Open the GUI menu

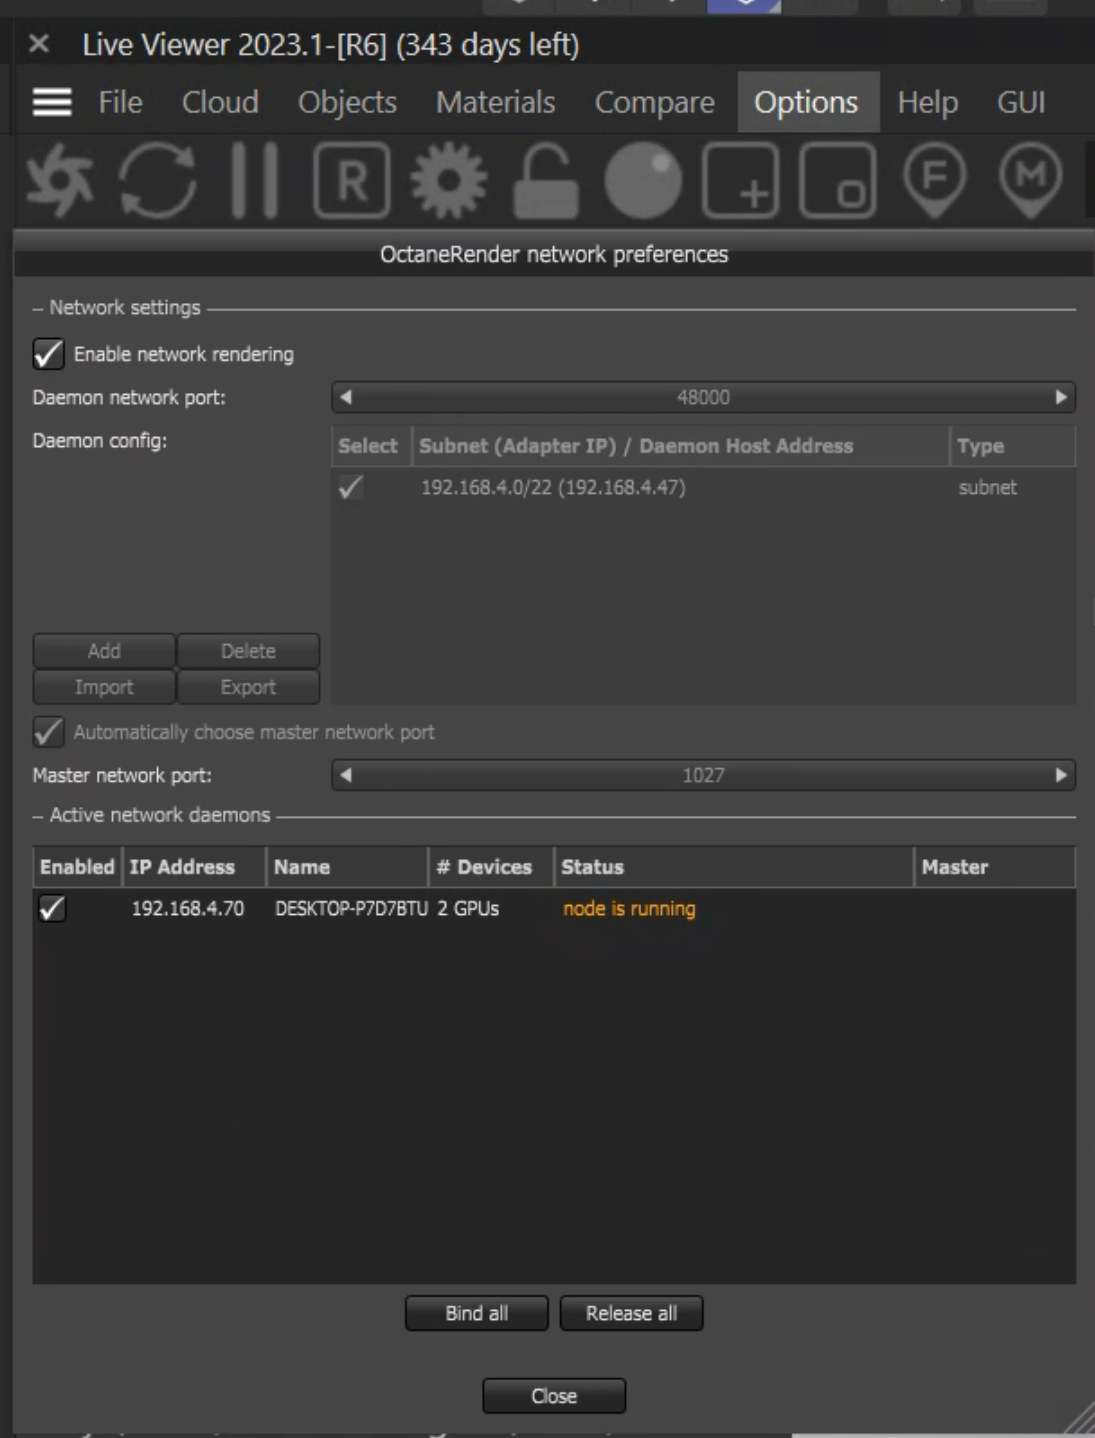(1021, 102)
